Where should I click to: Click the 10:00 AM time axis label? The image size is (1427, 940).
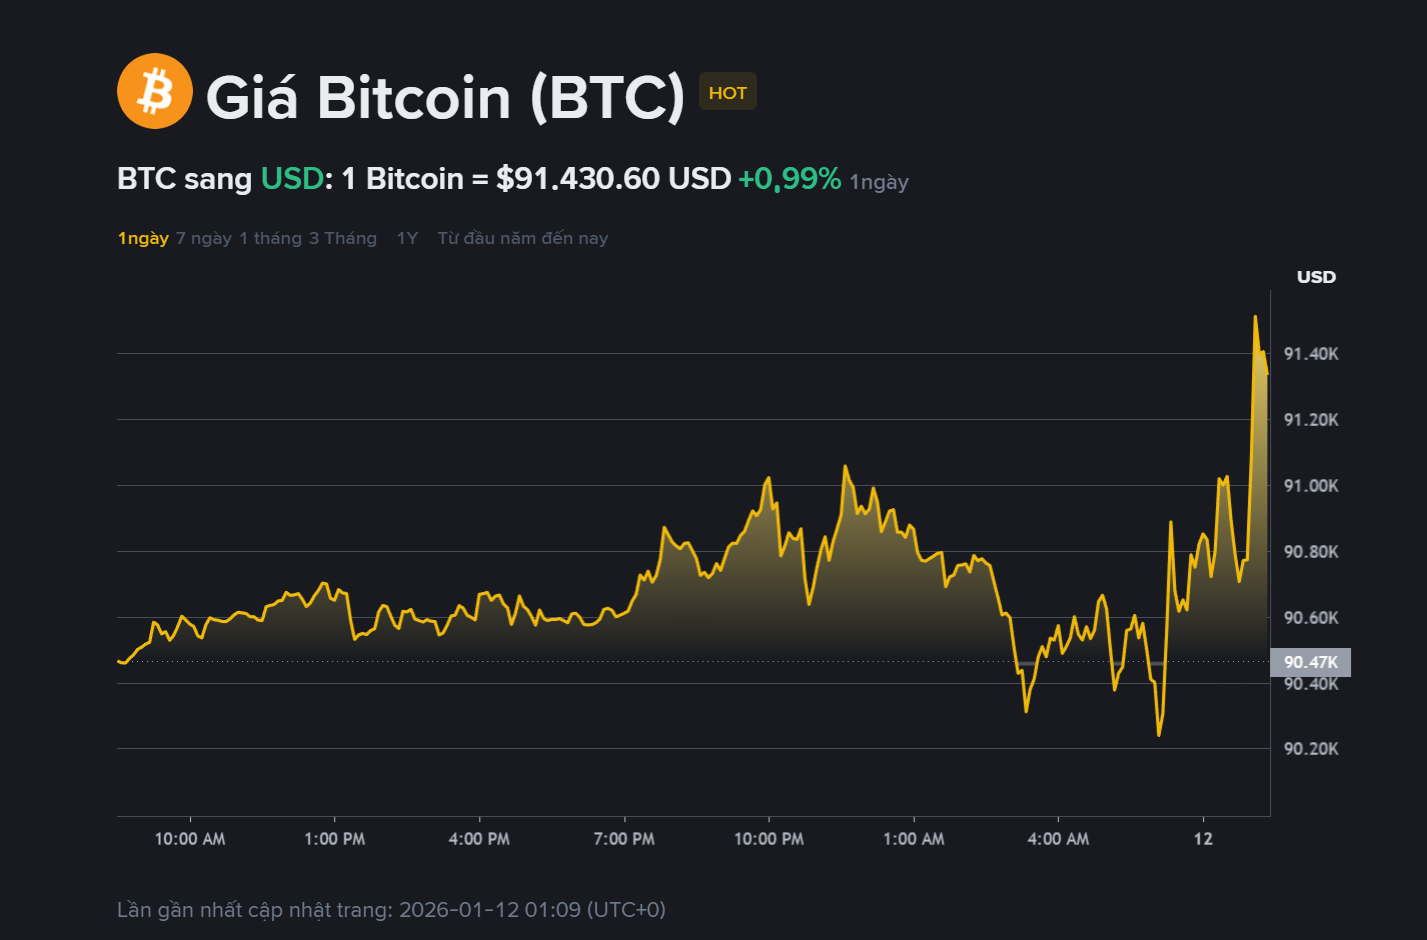tap(190, 839)
